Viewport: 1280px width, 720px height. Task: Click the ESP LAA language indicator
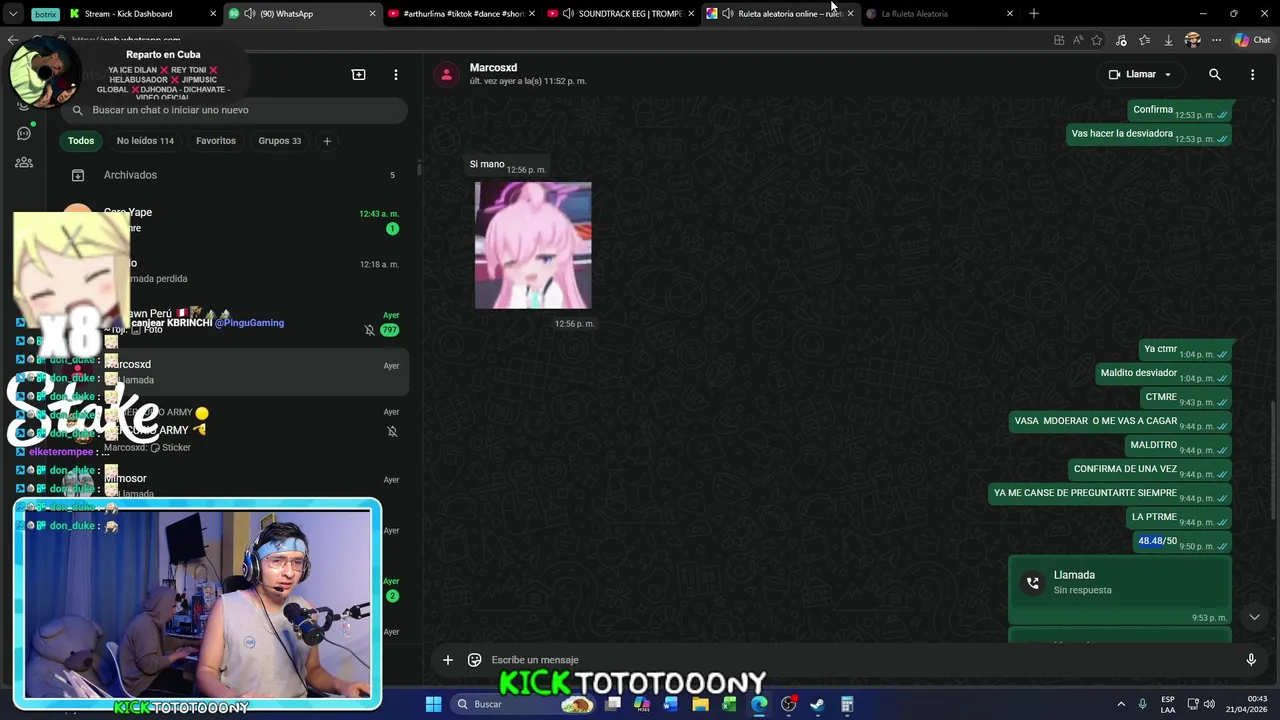(x=1168, y=704)
